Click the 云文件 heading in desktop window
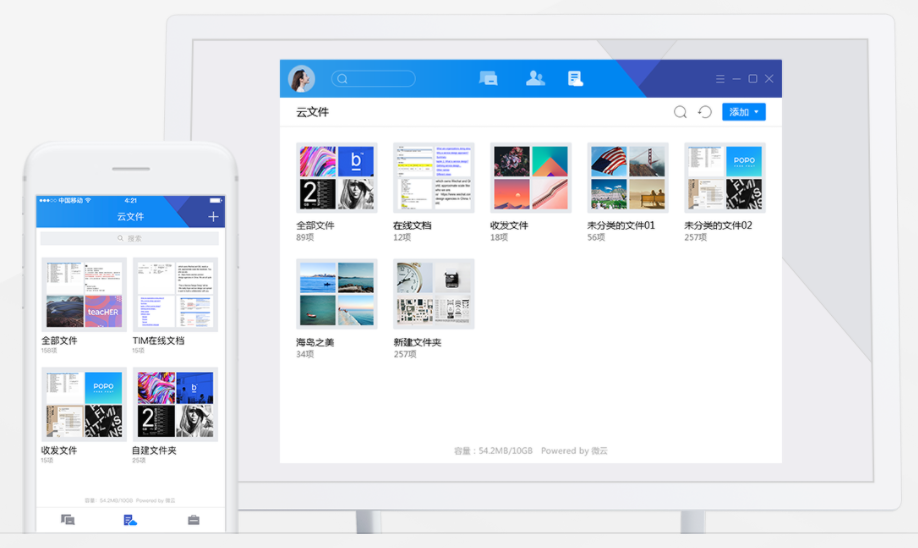The width and height of the screenshot is (918, 548). pyautogui.click(x=313, y=112)
